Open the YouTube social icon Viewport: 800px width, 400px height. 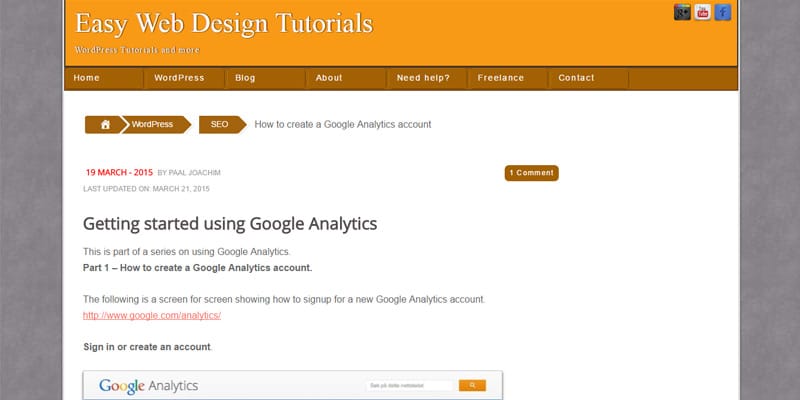click(x=703, y=12)
